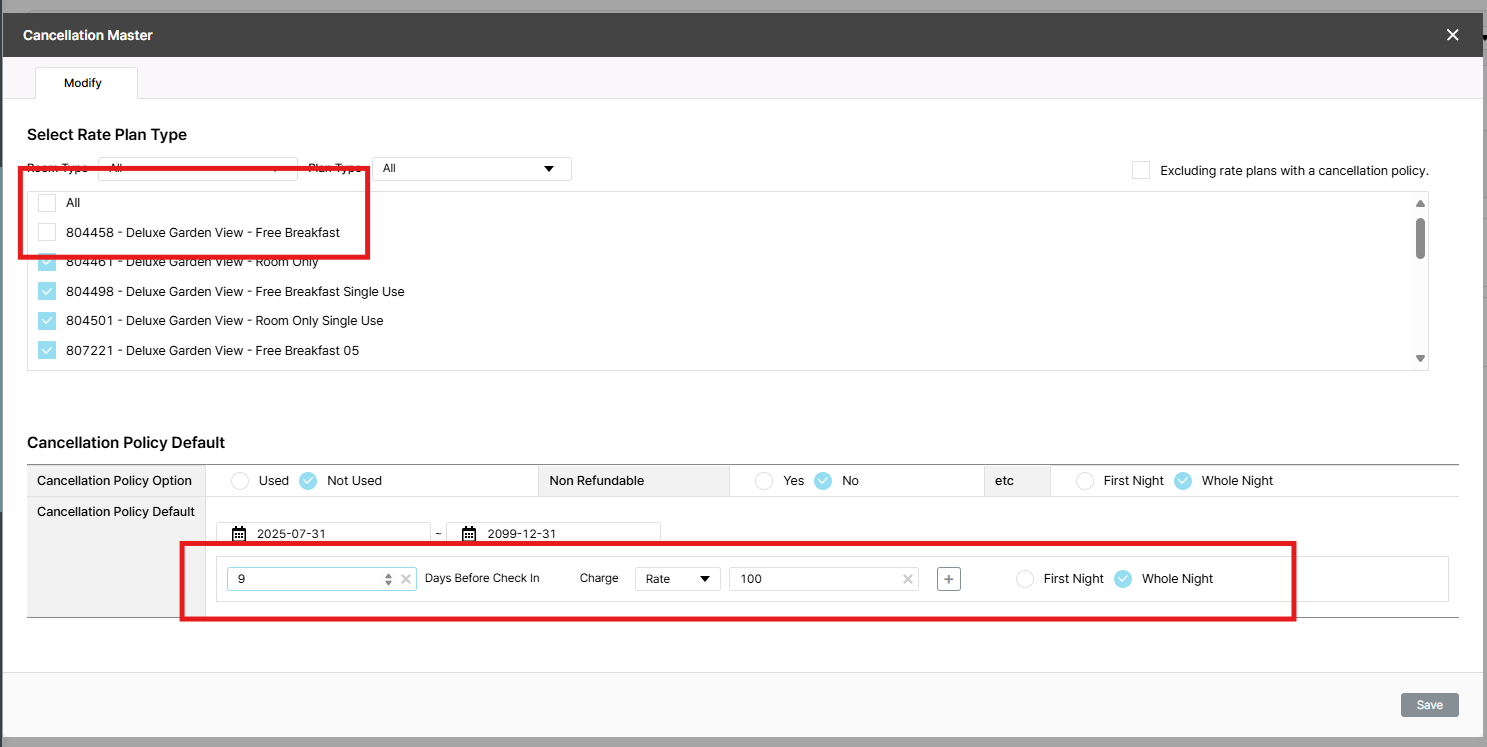Click the end date calendar icon
Image resolution: width=1487 pixels, height=747 pixels.
468,534
